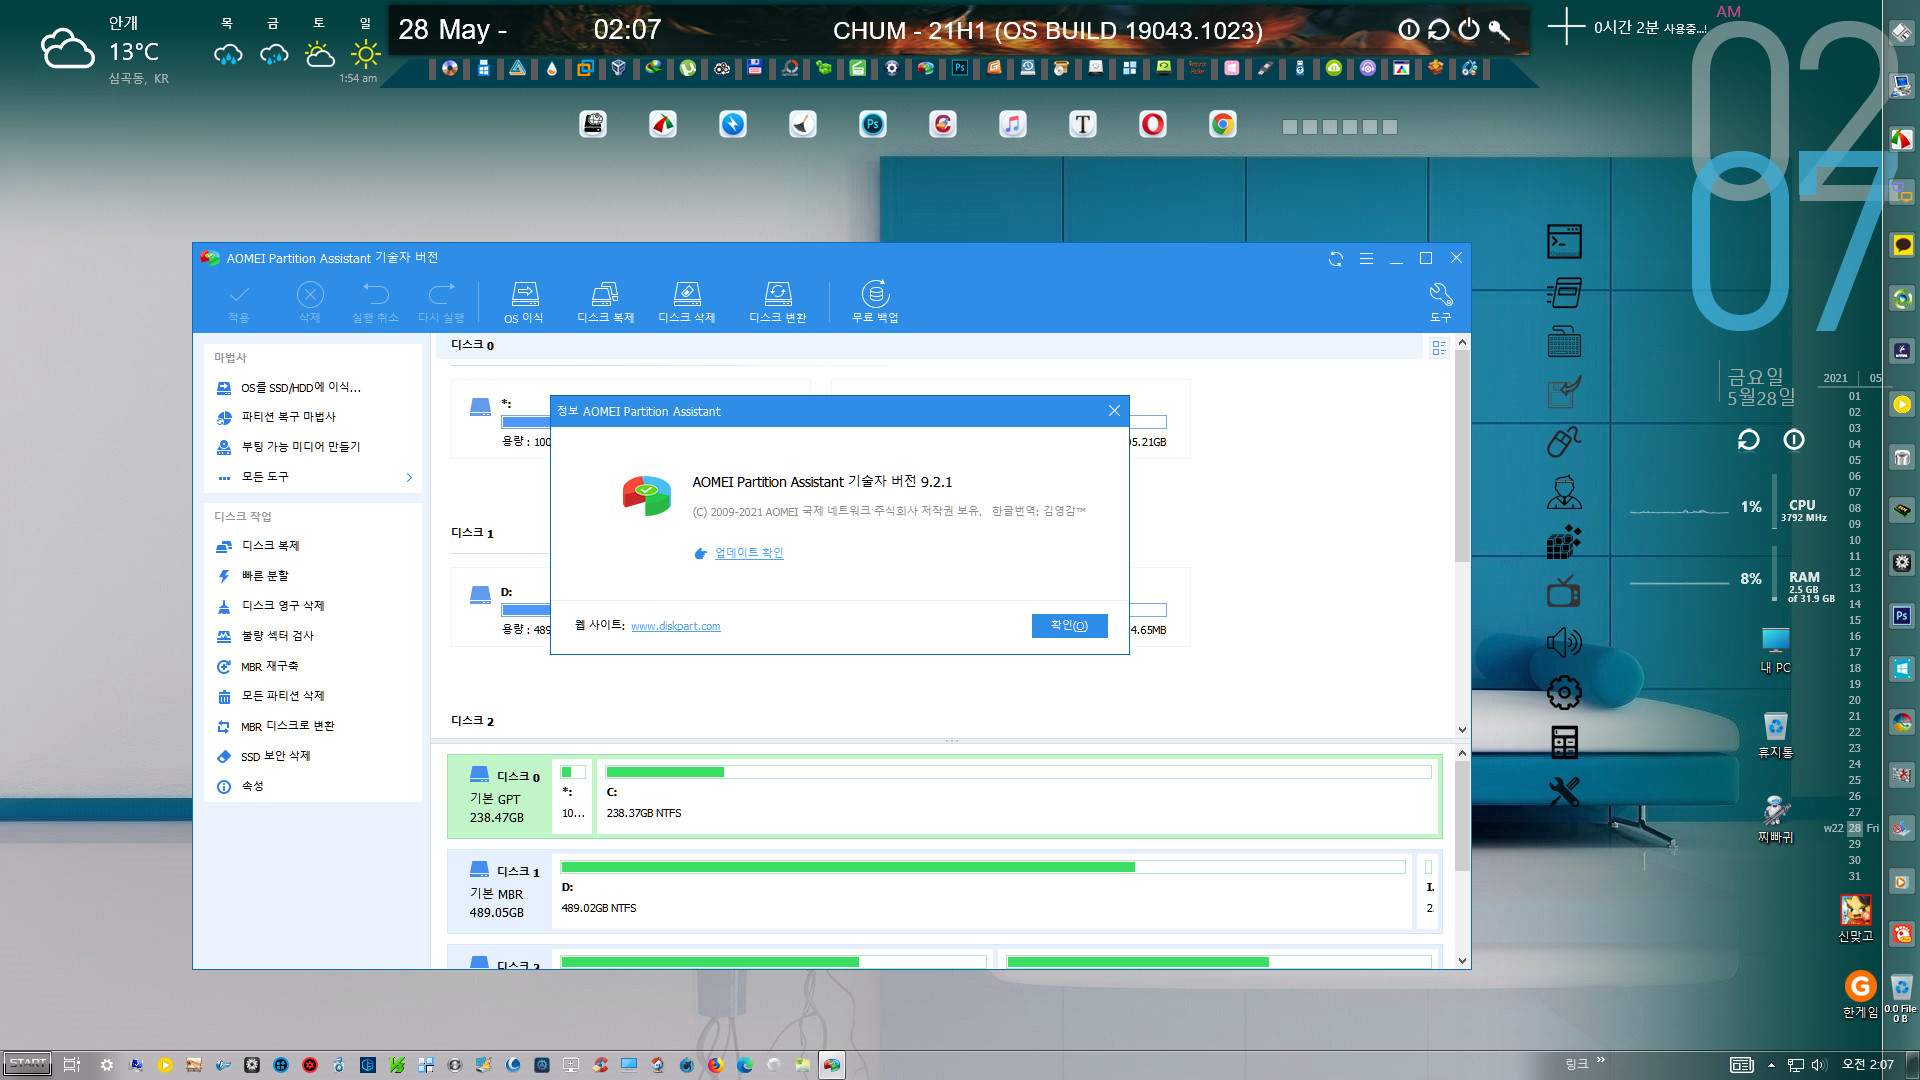Open 휴지통 recycle bin icon
The height and width of the screenshot is (1080, 1920).
[1776, 735]
